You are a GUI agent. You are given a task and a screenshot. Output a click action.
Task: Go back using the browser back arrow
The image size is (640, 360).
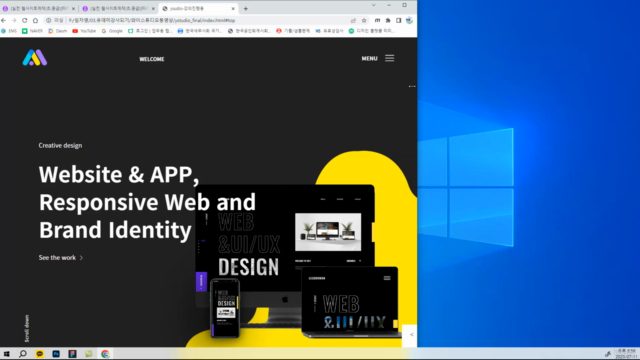point(4,20)
